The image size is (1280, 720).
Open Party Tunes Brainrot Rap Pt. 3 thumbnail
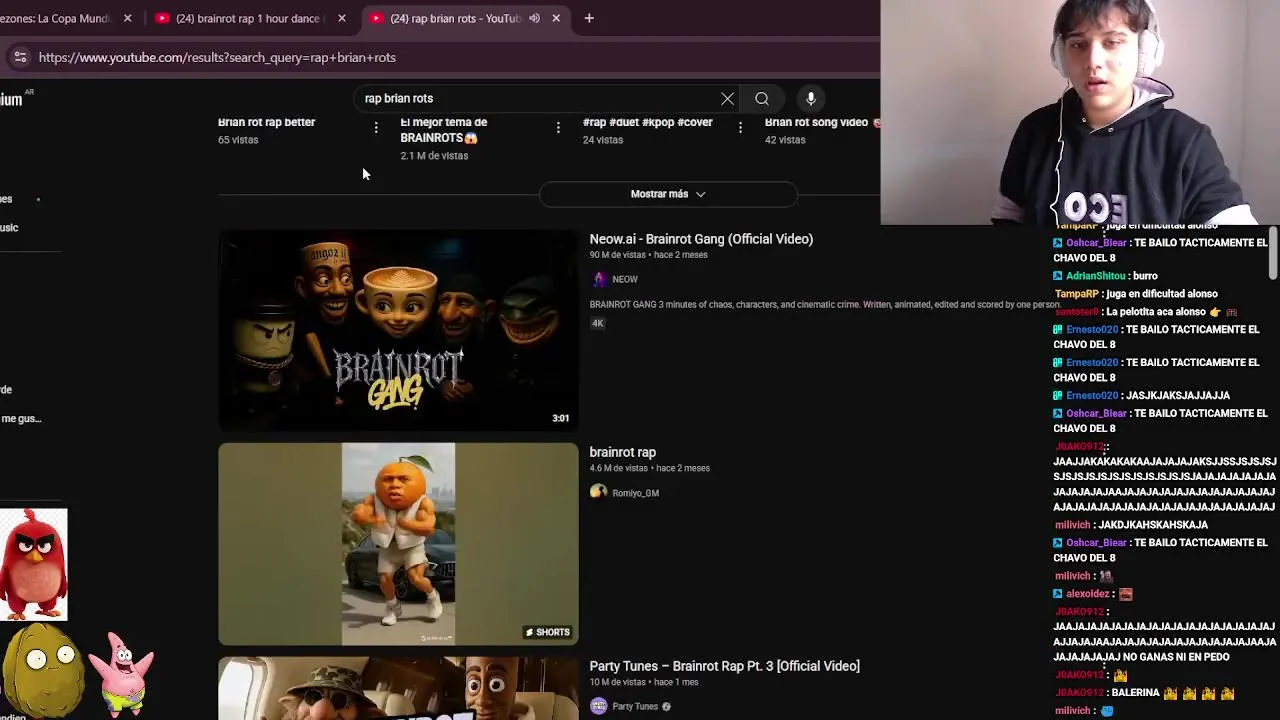[x=398, y=688]
